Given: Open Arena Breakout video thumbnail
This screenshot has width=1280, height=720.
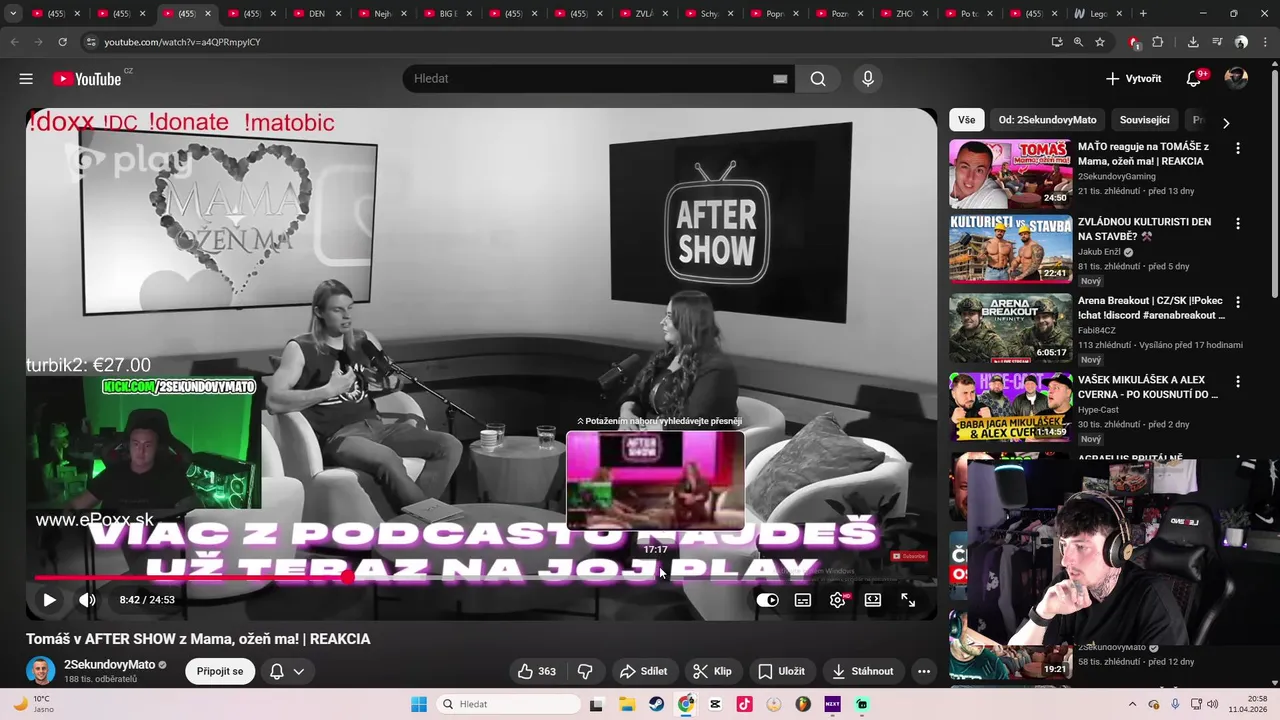Looking at the screenshot, I should 1010,328.
